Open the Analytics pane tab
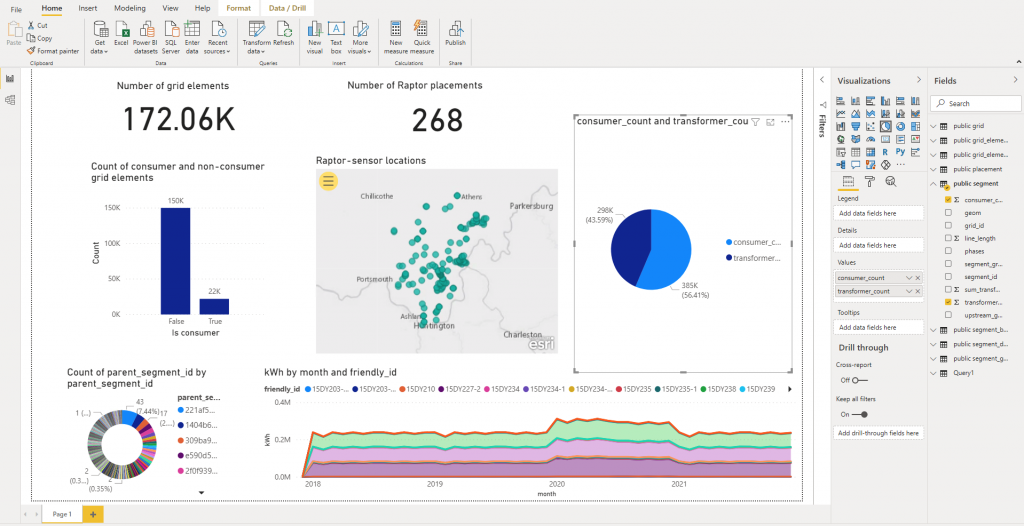This screenshot has width=1024, height=526. (x=890, y=182)
